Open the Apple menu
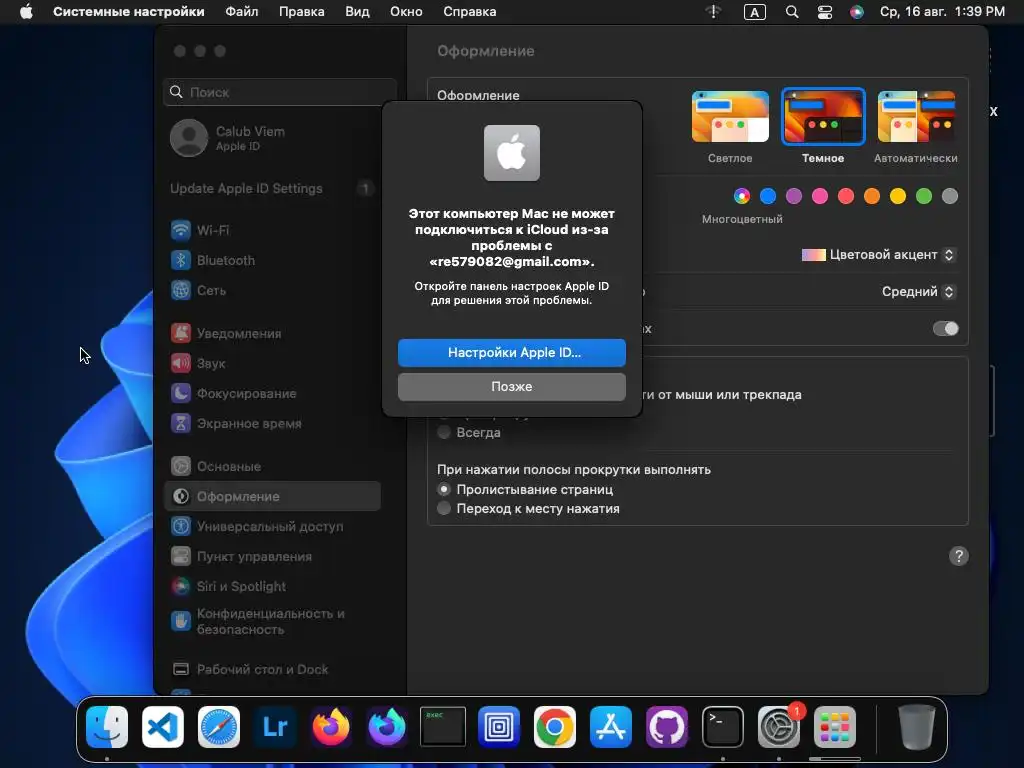The height and width of the screenshot is (768, 1024). (26, 12)
